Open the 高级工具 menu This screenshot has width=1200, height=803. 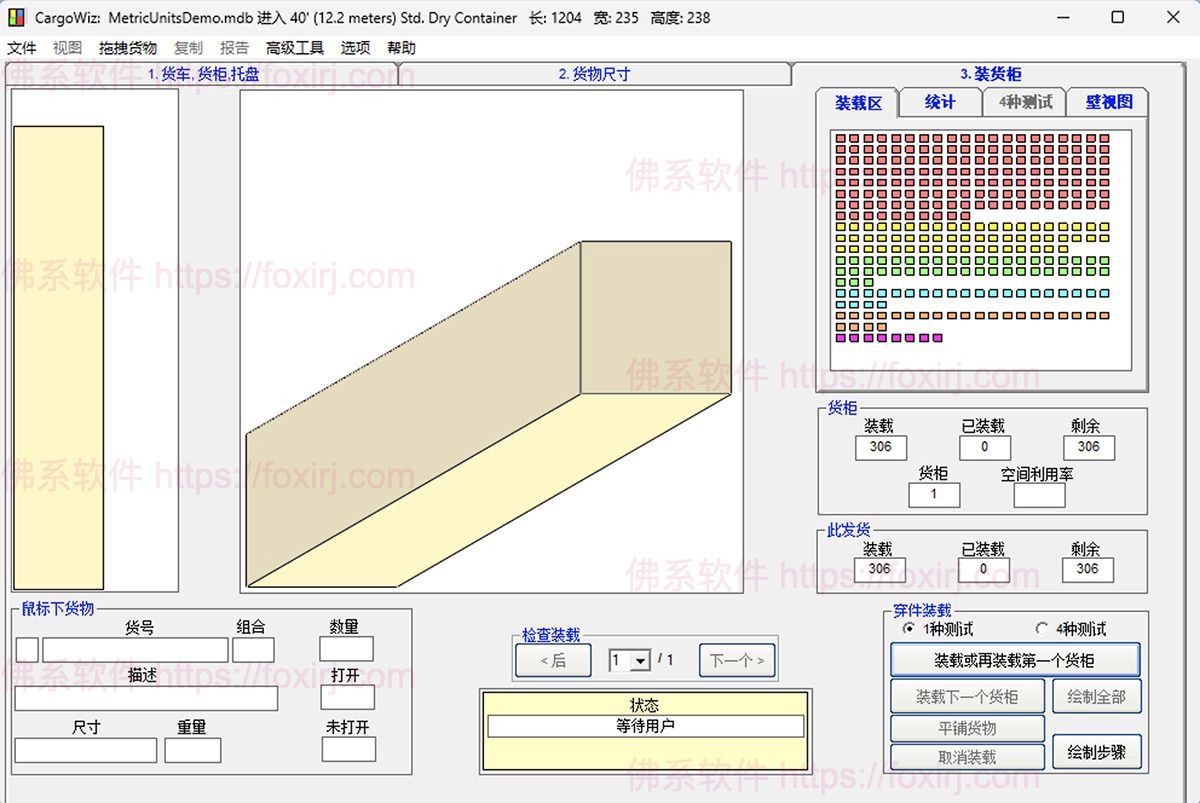pos(295,48)
